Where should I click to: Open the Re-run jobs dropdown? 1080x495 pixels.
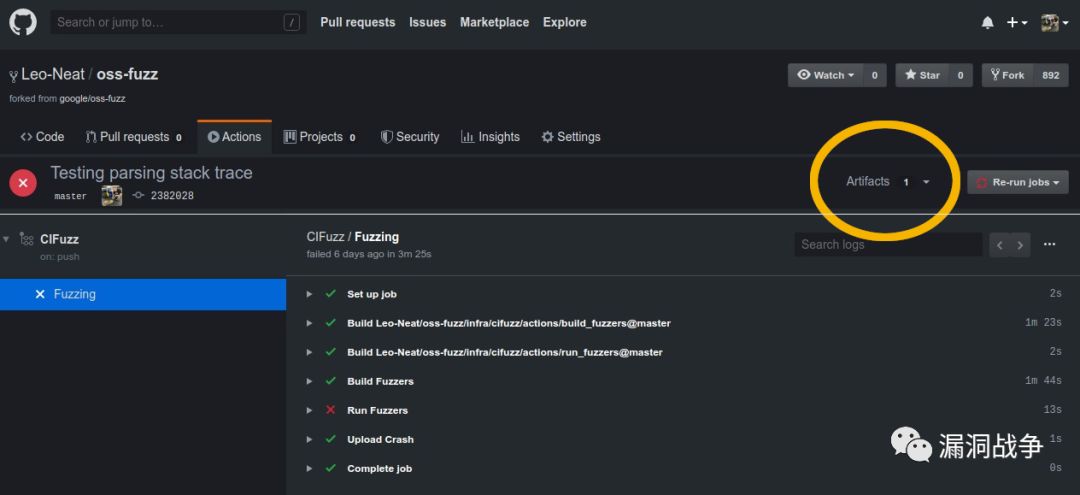[x=1018, y=182]
